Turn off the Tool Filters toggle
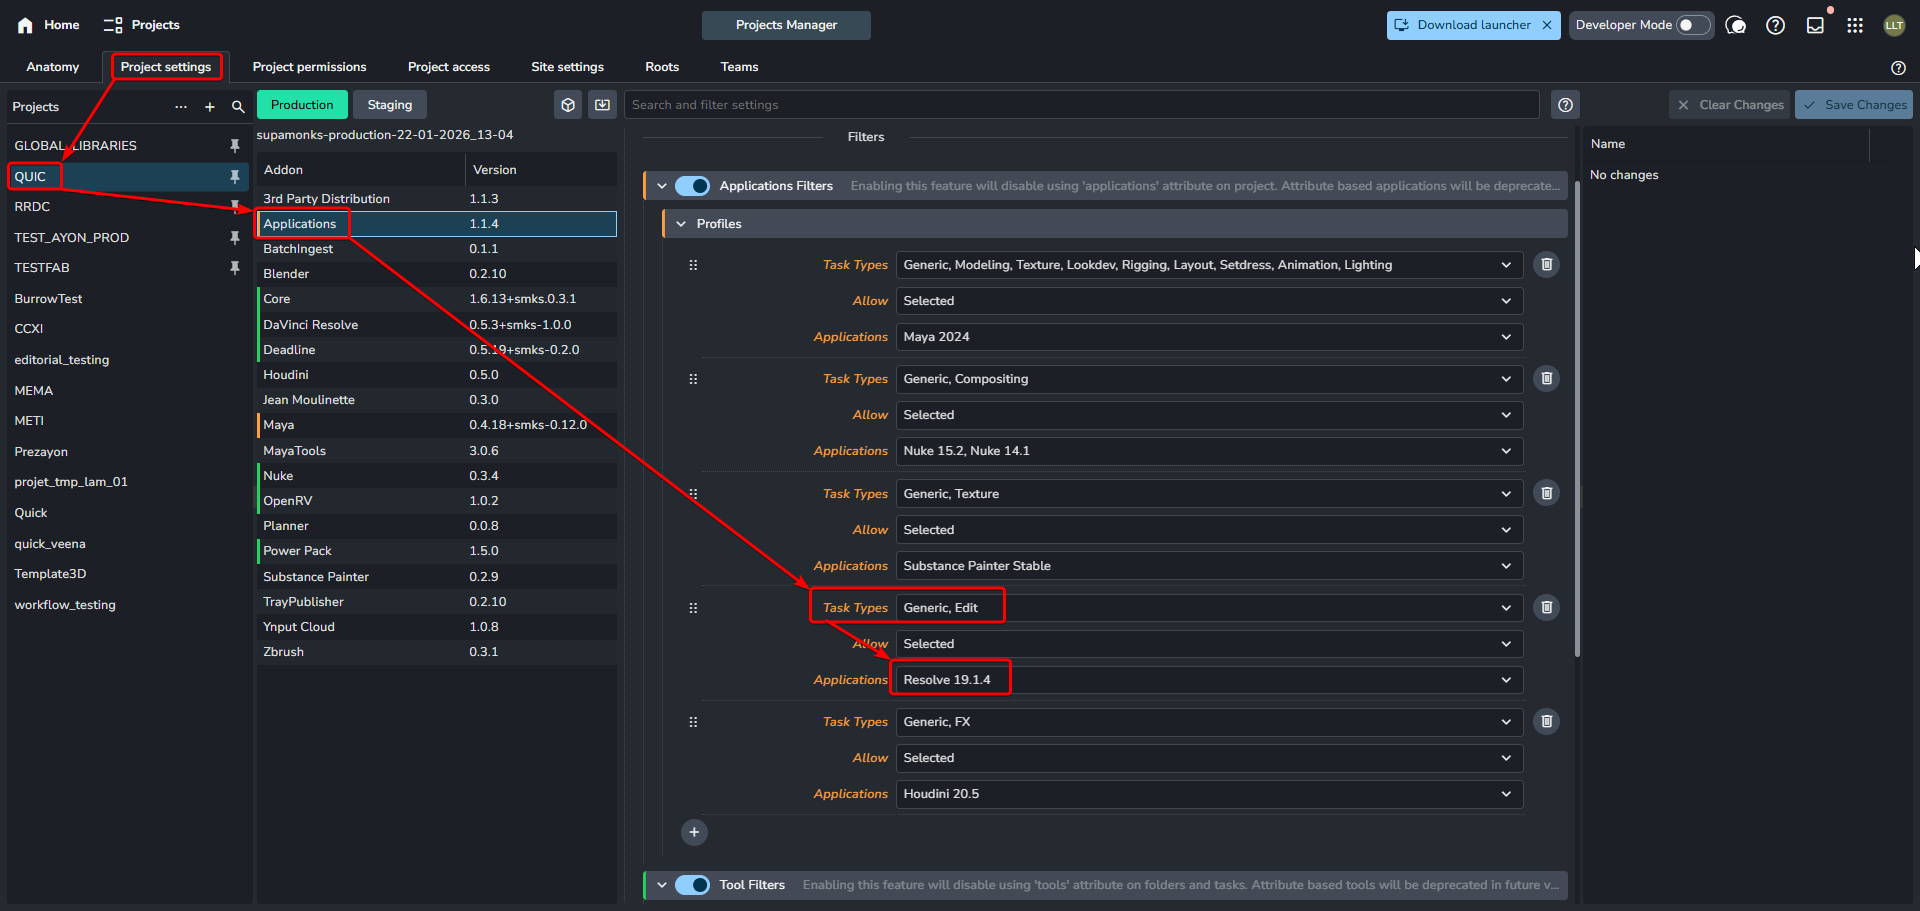Screen dimensions: 1920x911 (x=692, y=885)
